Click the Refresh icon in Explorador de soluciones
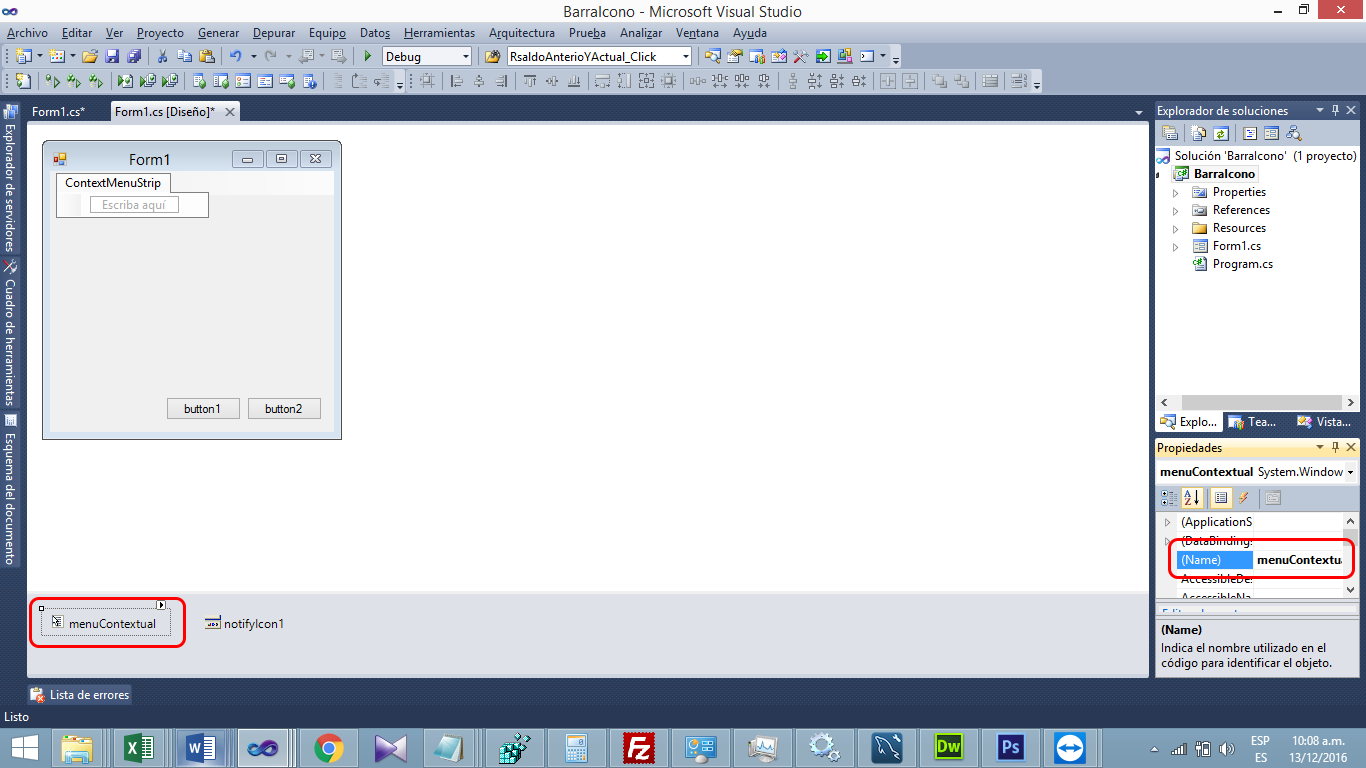This screenshot has width=1366, height=768. (x=1220, y=132)
